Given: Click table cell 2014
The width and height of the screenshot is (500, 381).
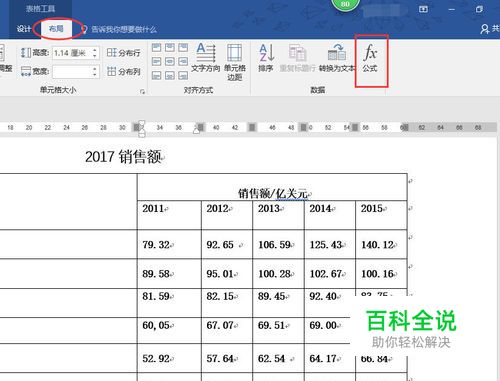Looking at the screenshot, I should [x=330, y=215].
